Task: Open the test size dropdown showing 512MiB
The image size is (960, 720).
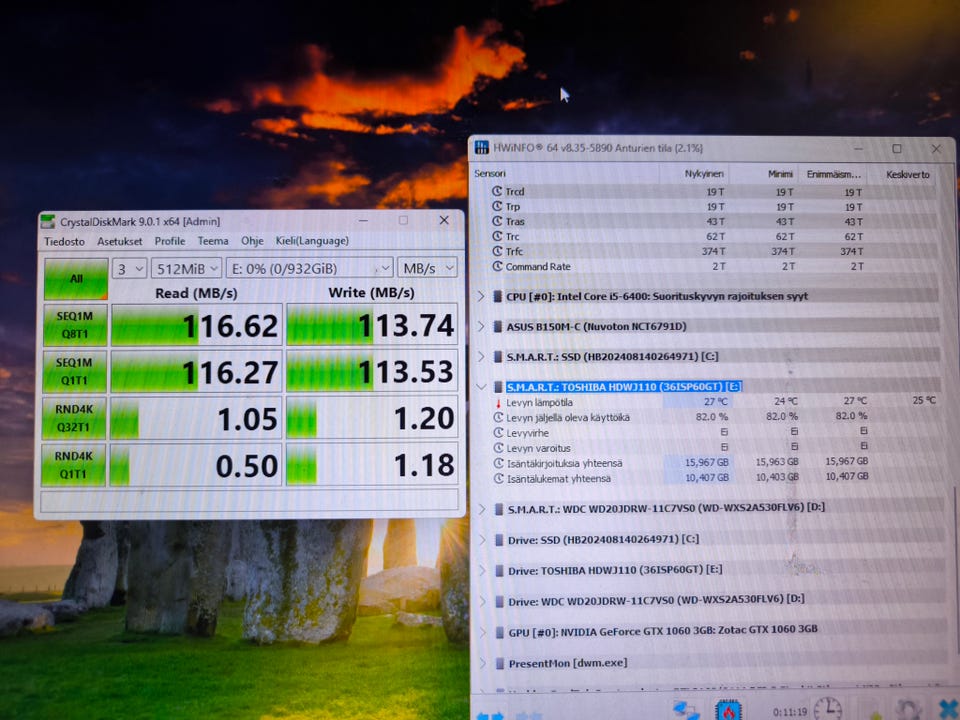Action: (186, 269)
